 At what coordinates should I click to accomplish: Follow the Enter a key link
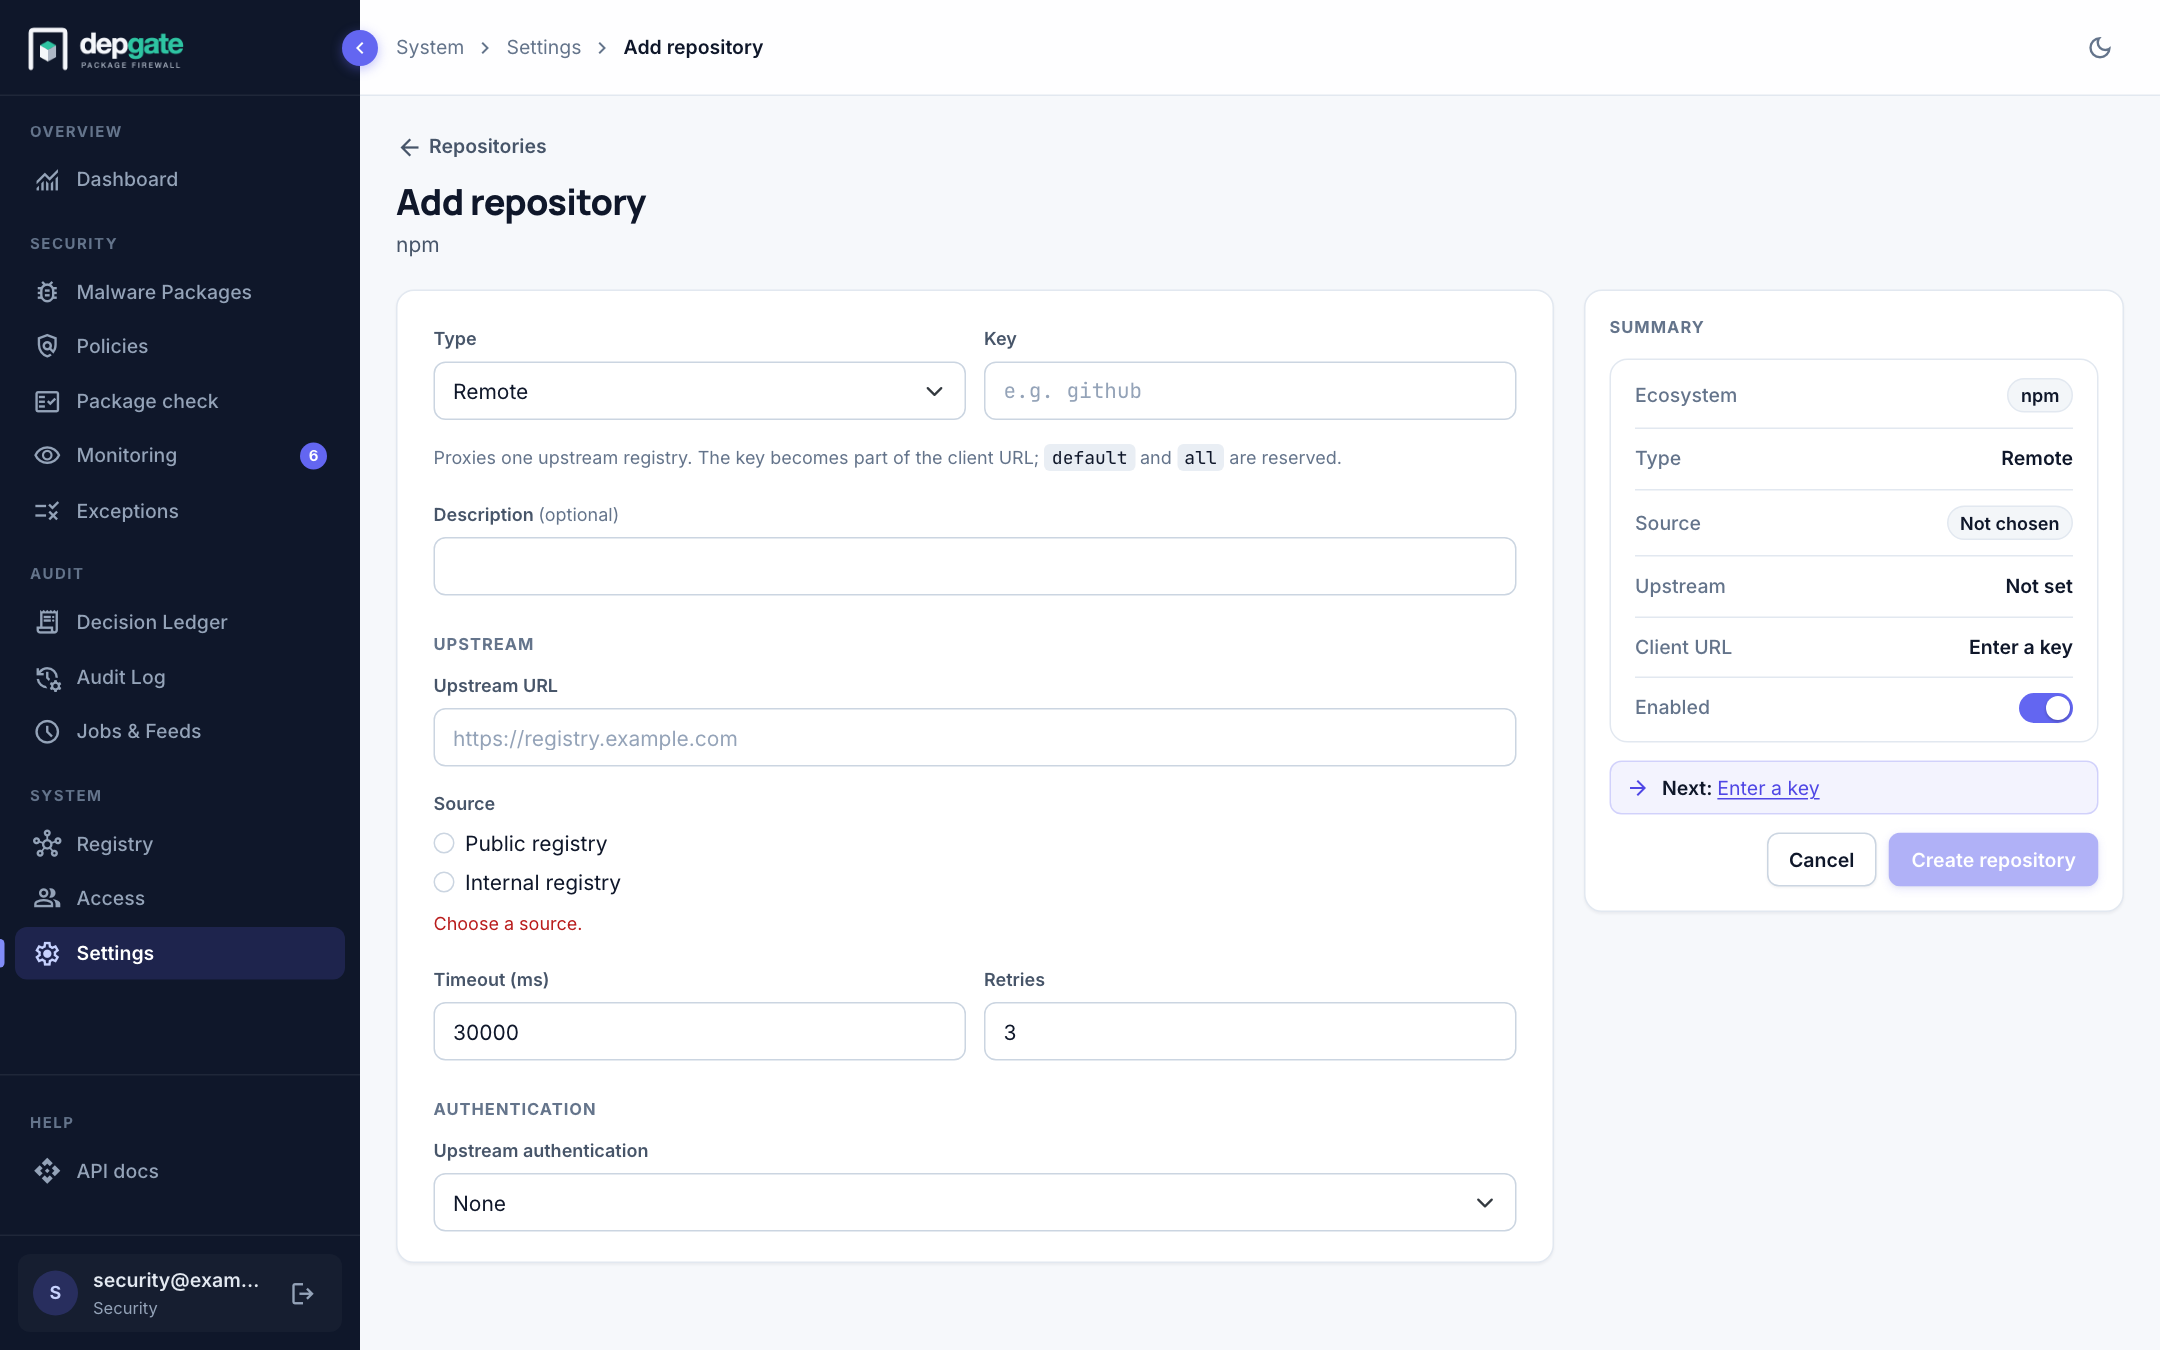[1768, 788]
